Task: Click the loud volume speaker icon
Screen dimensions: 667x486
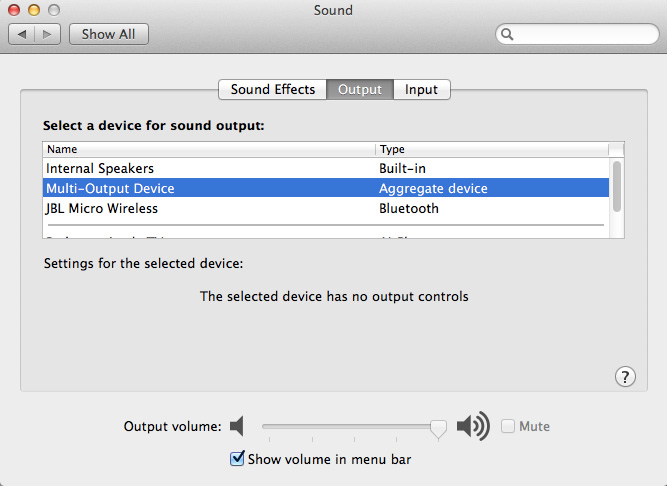Action: pyautogui.click(x=473, y=427)
